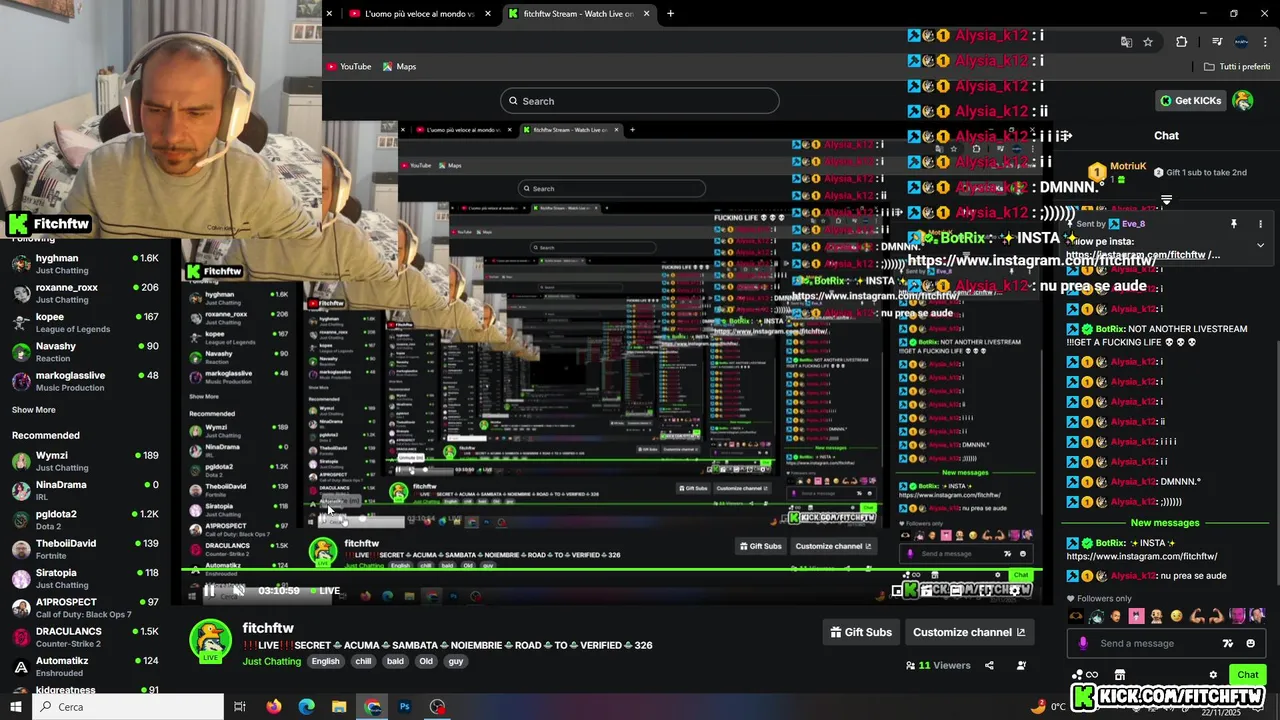Viewport: 1280px width, 720px height.
Task: Open kopee League of Legends channel
Action: pyautogui.click(x=85, y=322)
